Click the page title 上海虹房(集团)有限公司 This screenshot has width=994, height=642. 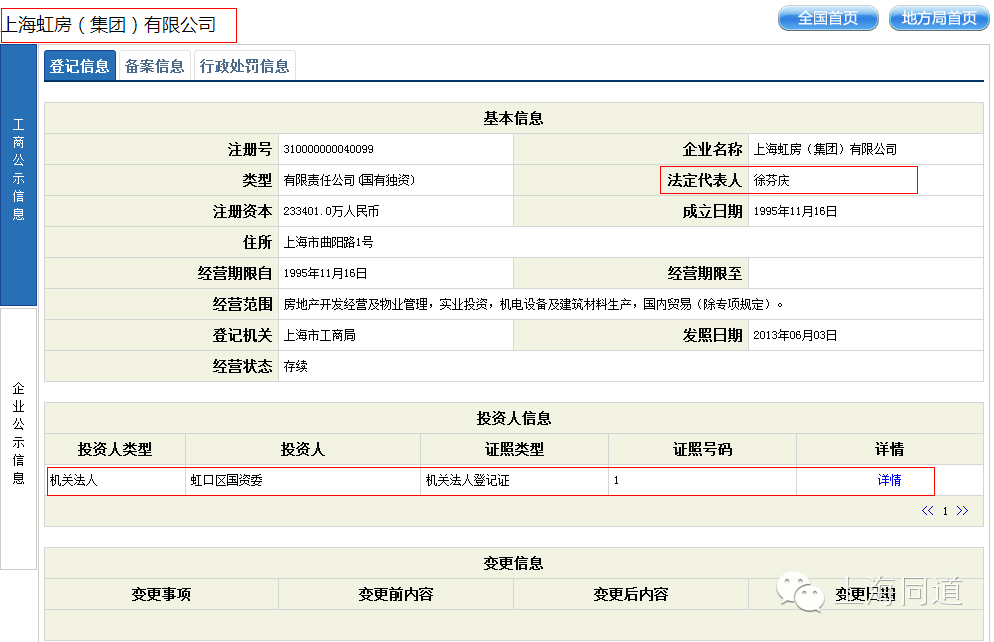109,25
